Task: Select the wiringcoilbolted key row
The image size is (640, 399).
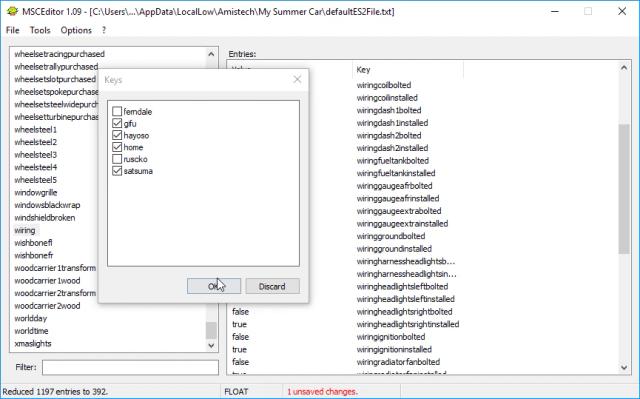Action: coord(384,85)
